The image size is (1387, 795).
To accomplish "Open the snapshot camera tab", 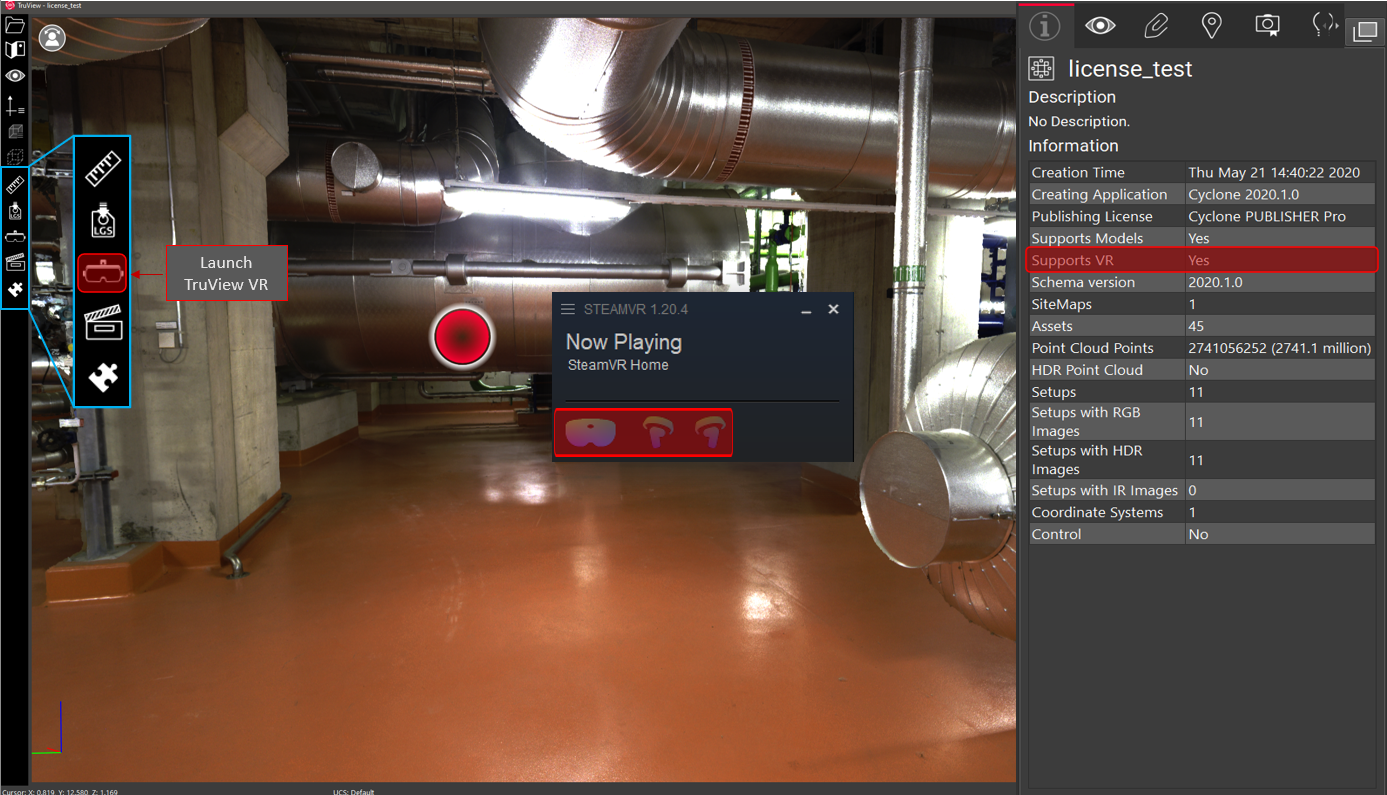I will pyautogui.click(x=1267, y=26).
